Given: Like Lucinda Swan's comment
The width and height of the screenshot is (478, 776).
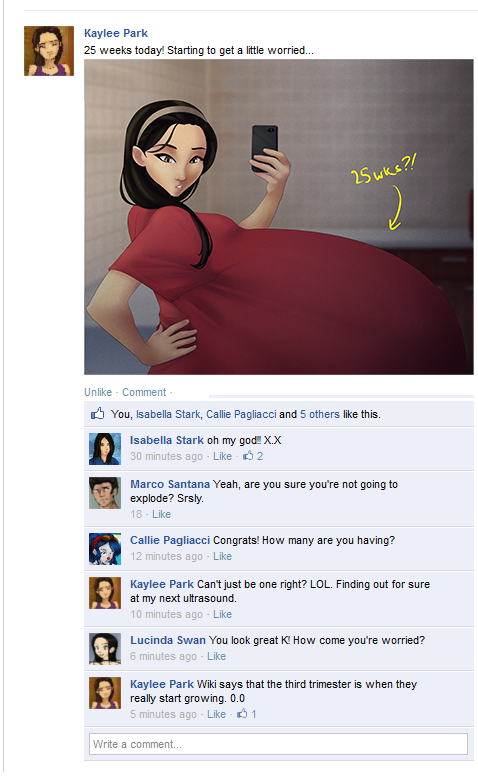Looking at the screenshot, I should pyautogui.click(x=216, y=656).
